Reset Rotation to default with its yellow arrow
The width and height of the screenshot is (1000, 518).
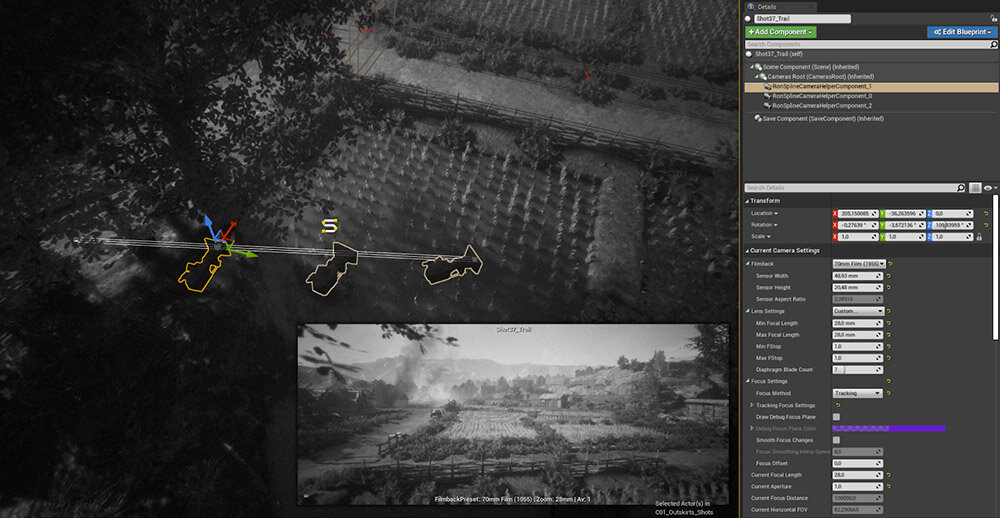click(x=986, y=225)
